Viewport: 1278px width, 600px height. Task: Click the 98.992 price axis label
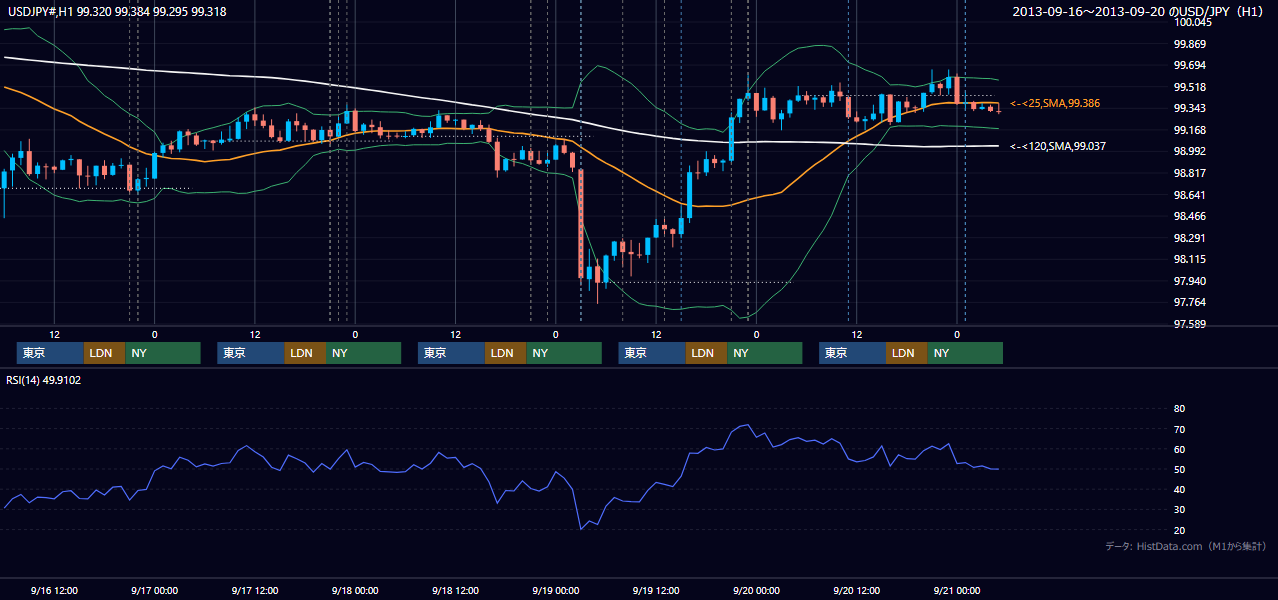click(x=1190, y=152)
